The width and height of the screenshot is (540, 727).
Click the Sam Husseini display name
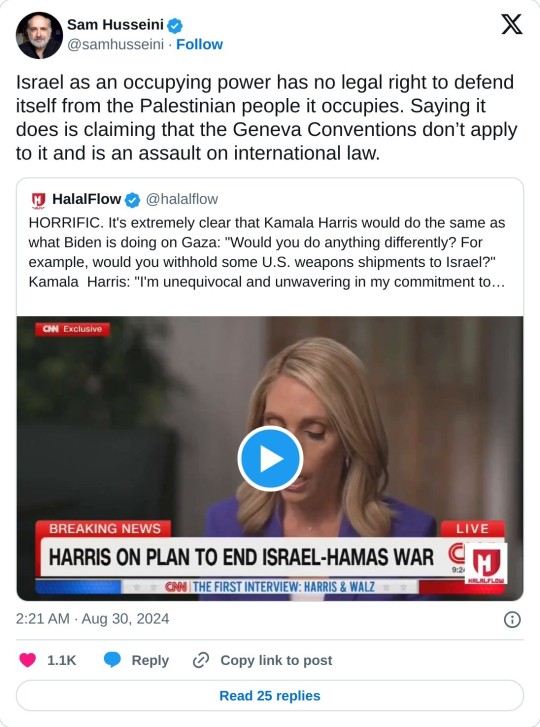[x=115, y=25]
